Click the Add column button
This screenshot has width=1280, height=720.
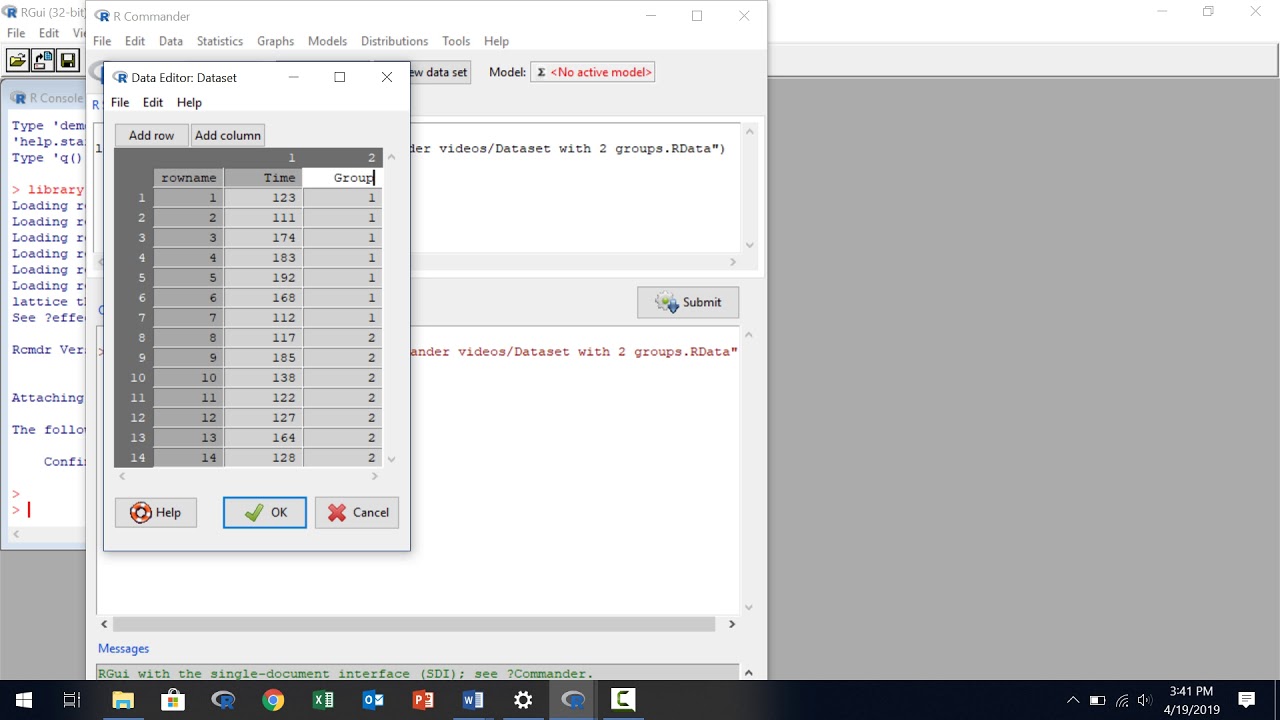(228, 135)
